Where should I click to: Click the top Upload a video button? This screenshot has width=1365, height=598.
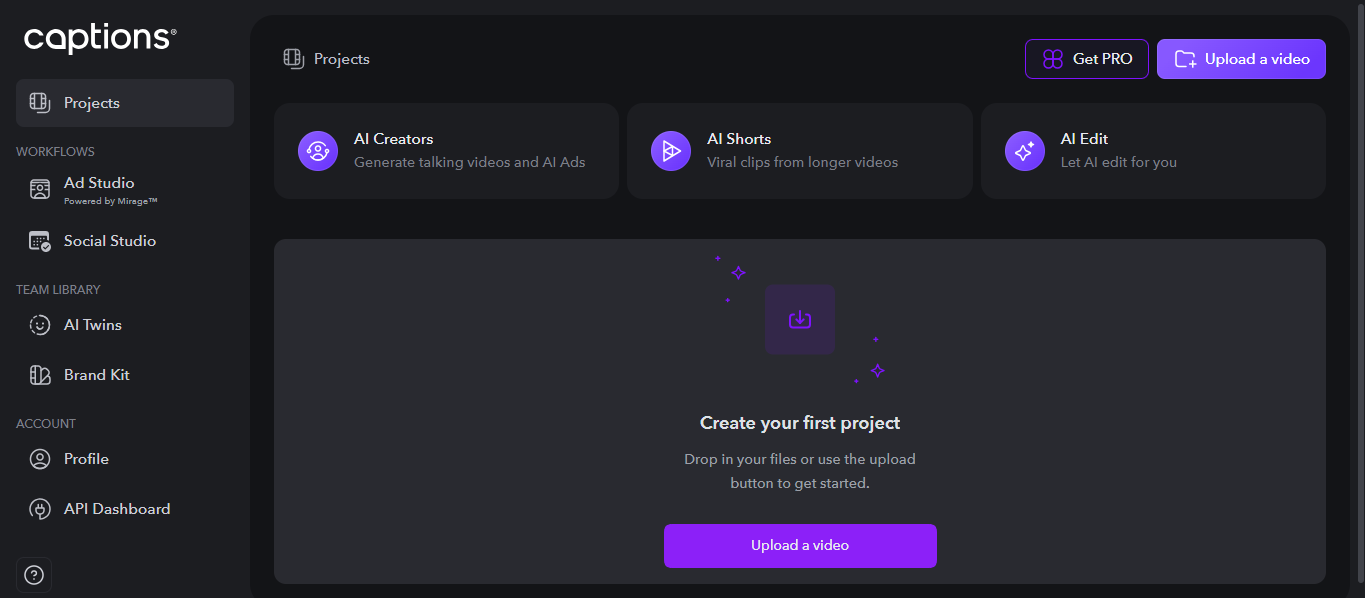coord(1241,59)
